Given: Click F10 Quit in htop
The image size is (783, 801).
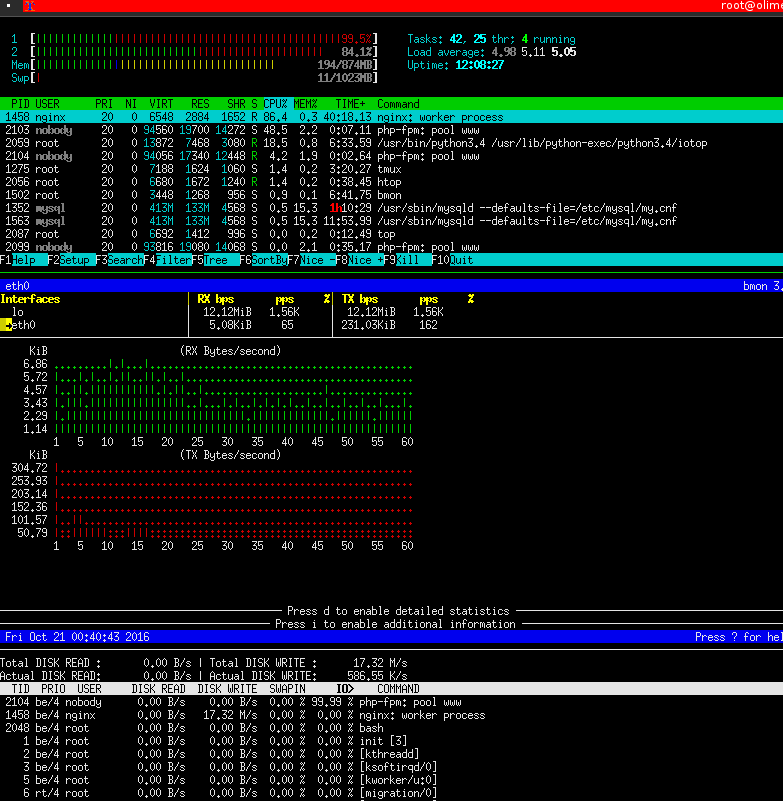Looking at the screenshot, I should 453,260.
